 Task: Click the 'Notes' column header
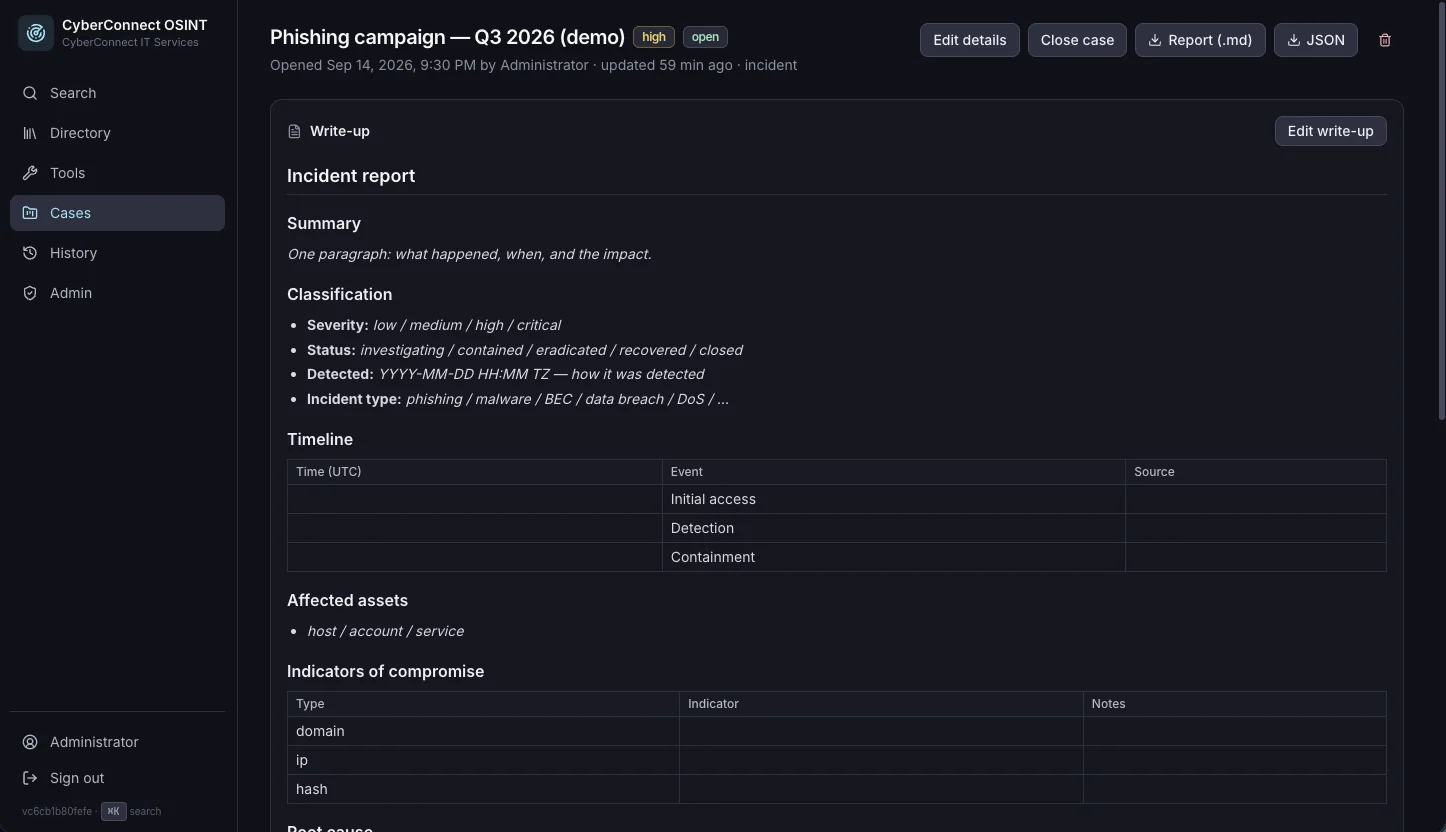pyautogui.click(x=1234, y=704)
